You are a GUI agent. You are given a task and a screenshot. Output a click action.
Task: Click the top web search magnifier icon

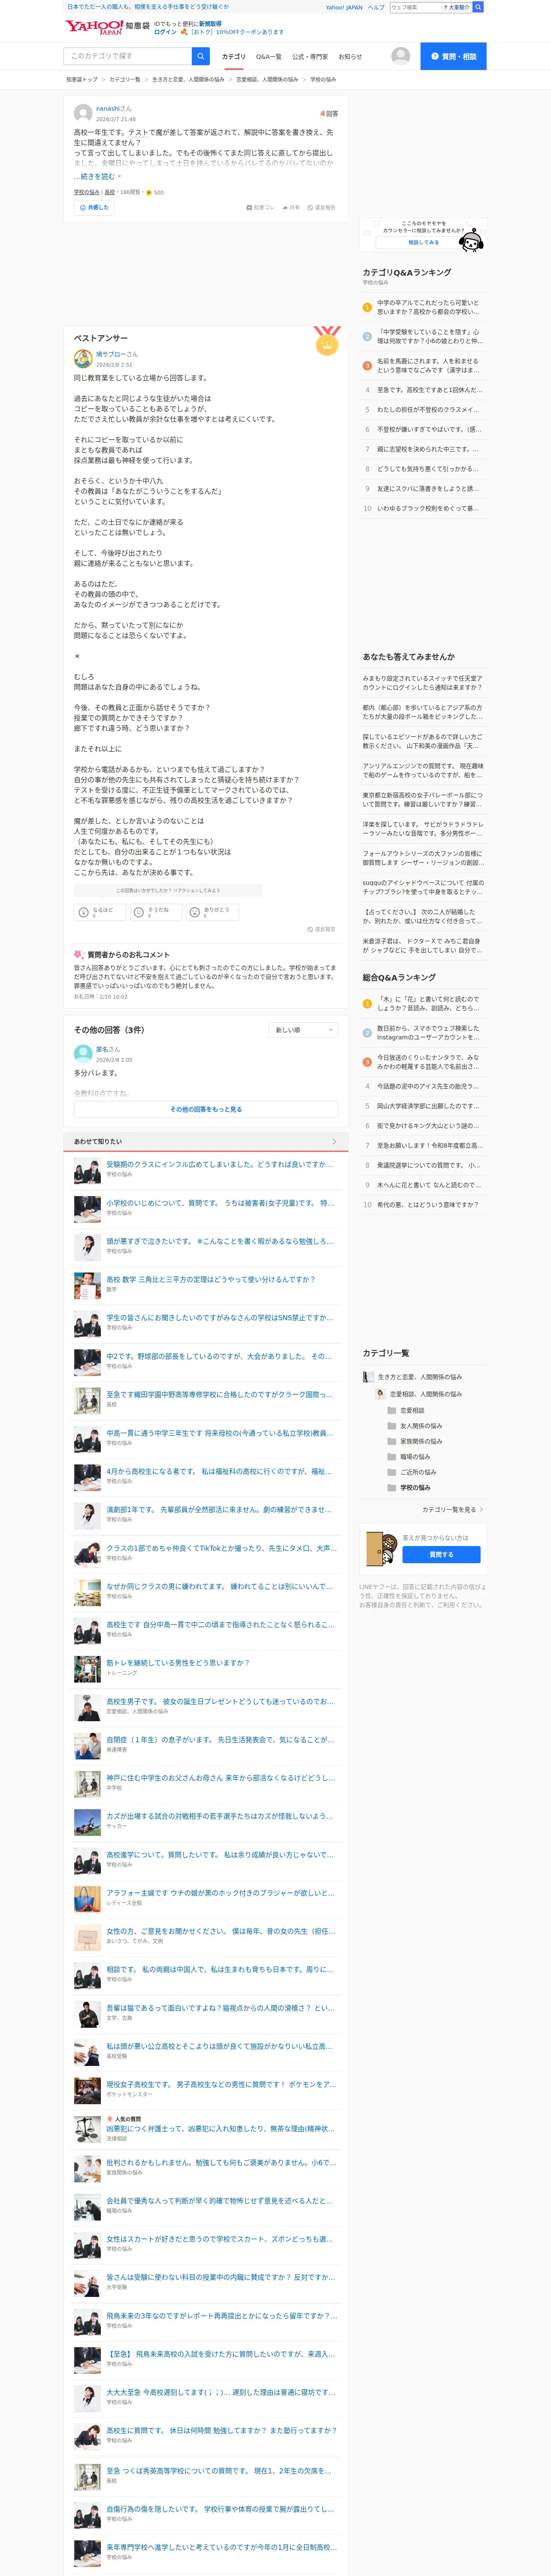click(x=478, y=7)
